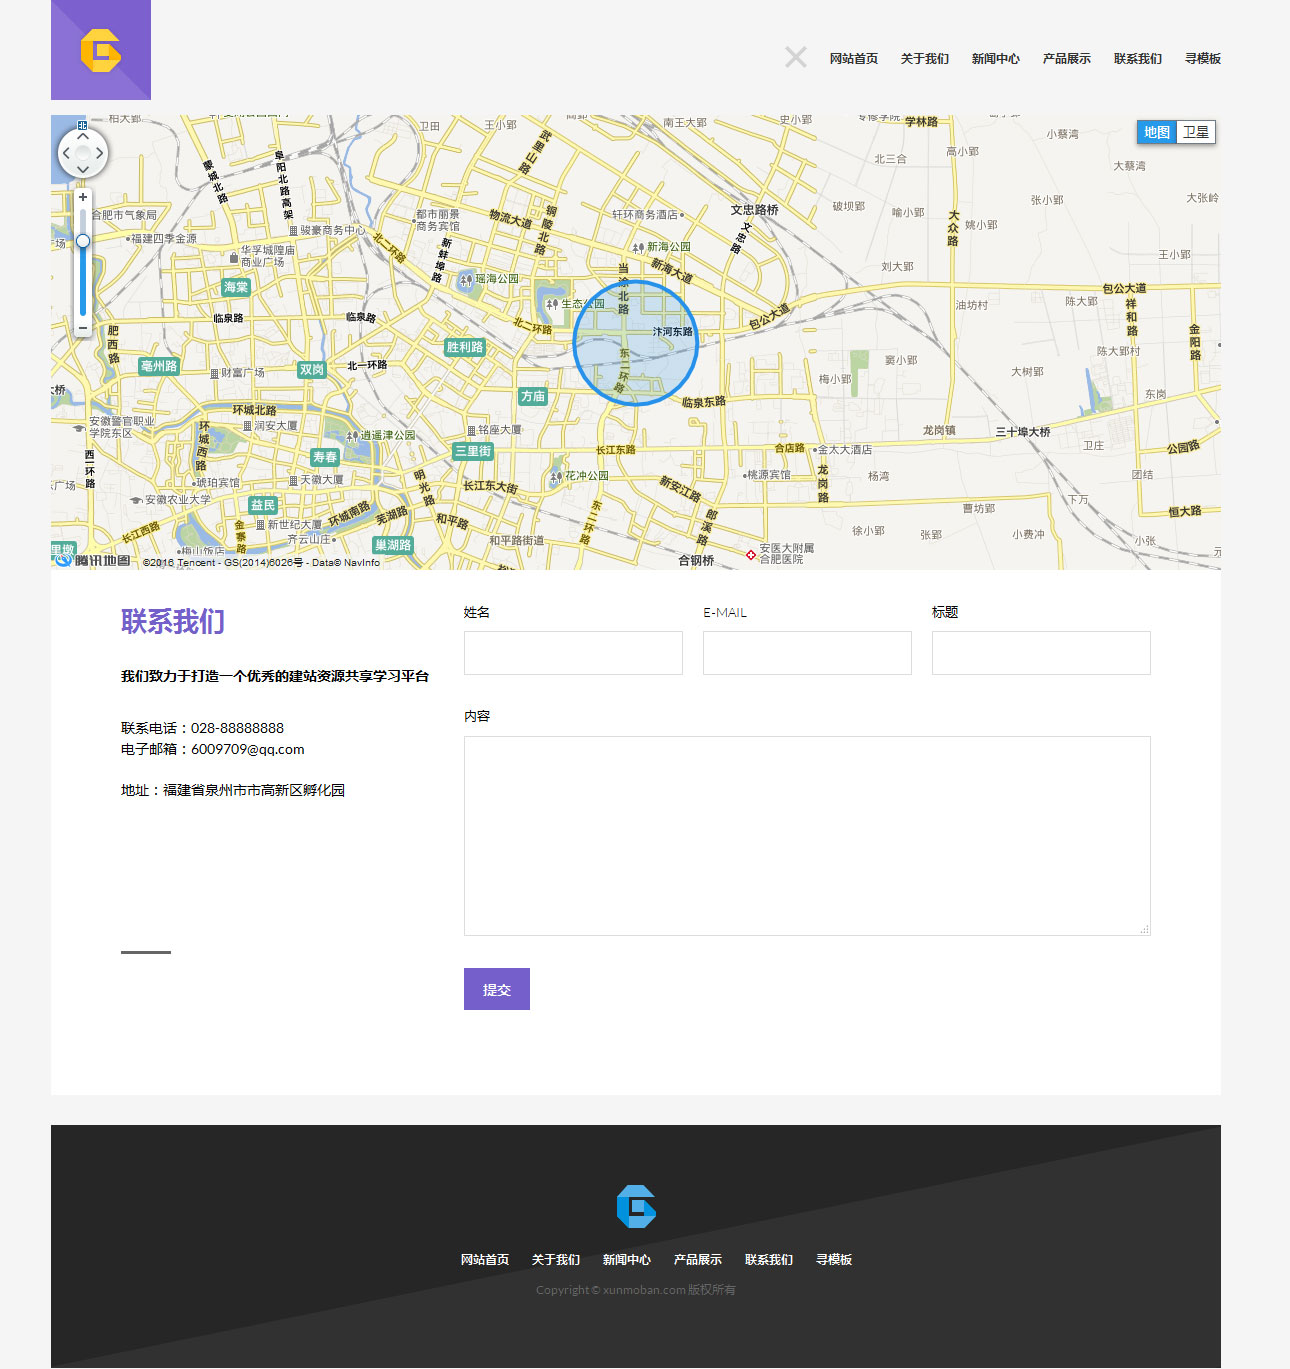Click the map zoom slider handle
The height and width of the screenshot is (1369, 1290).
83,240
